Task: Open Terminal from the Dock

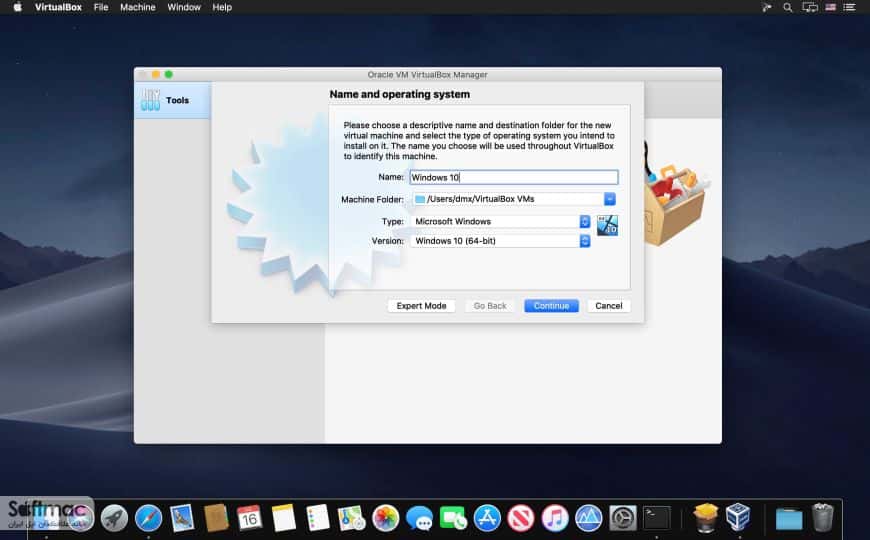Action: click(656, 518)
